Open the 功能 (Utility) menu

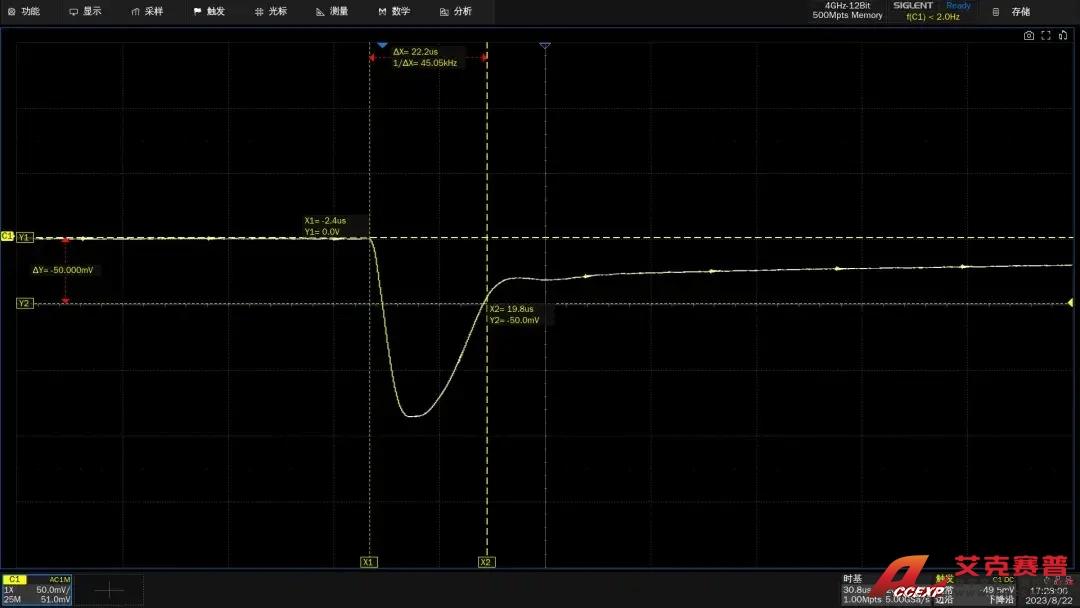24,11
